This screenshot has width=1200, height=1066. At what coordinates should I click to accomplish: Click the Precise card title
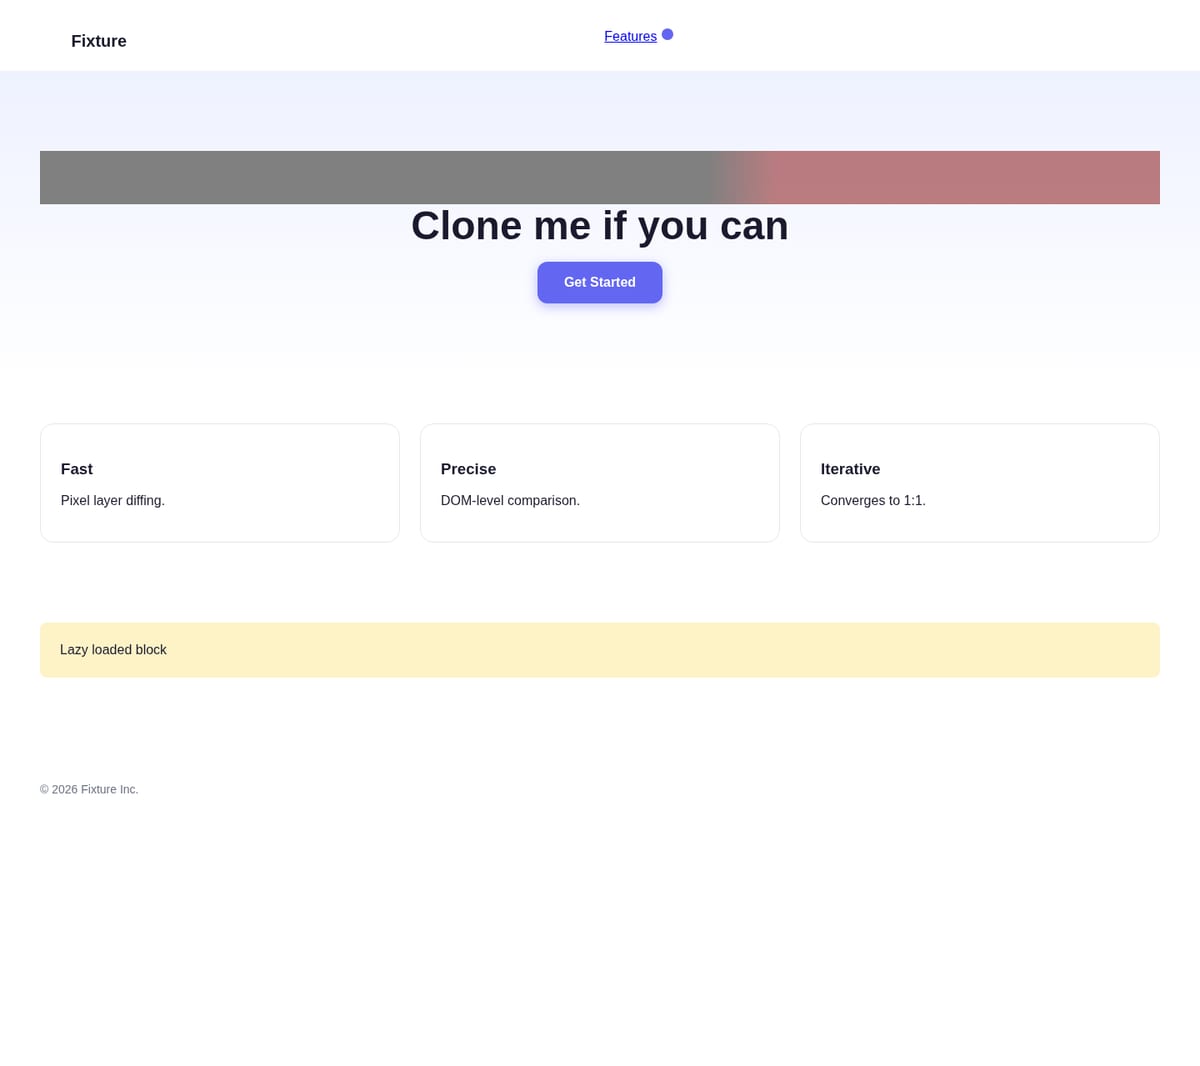tap(468, 469)
